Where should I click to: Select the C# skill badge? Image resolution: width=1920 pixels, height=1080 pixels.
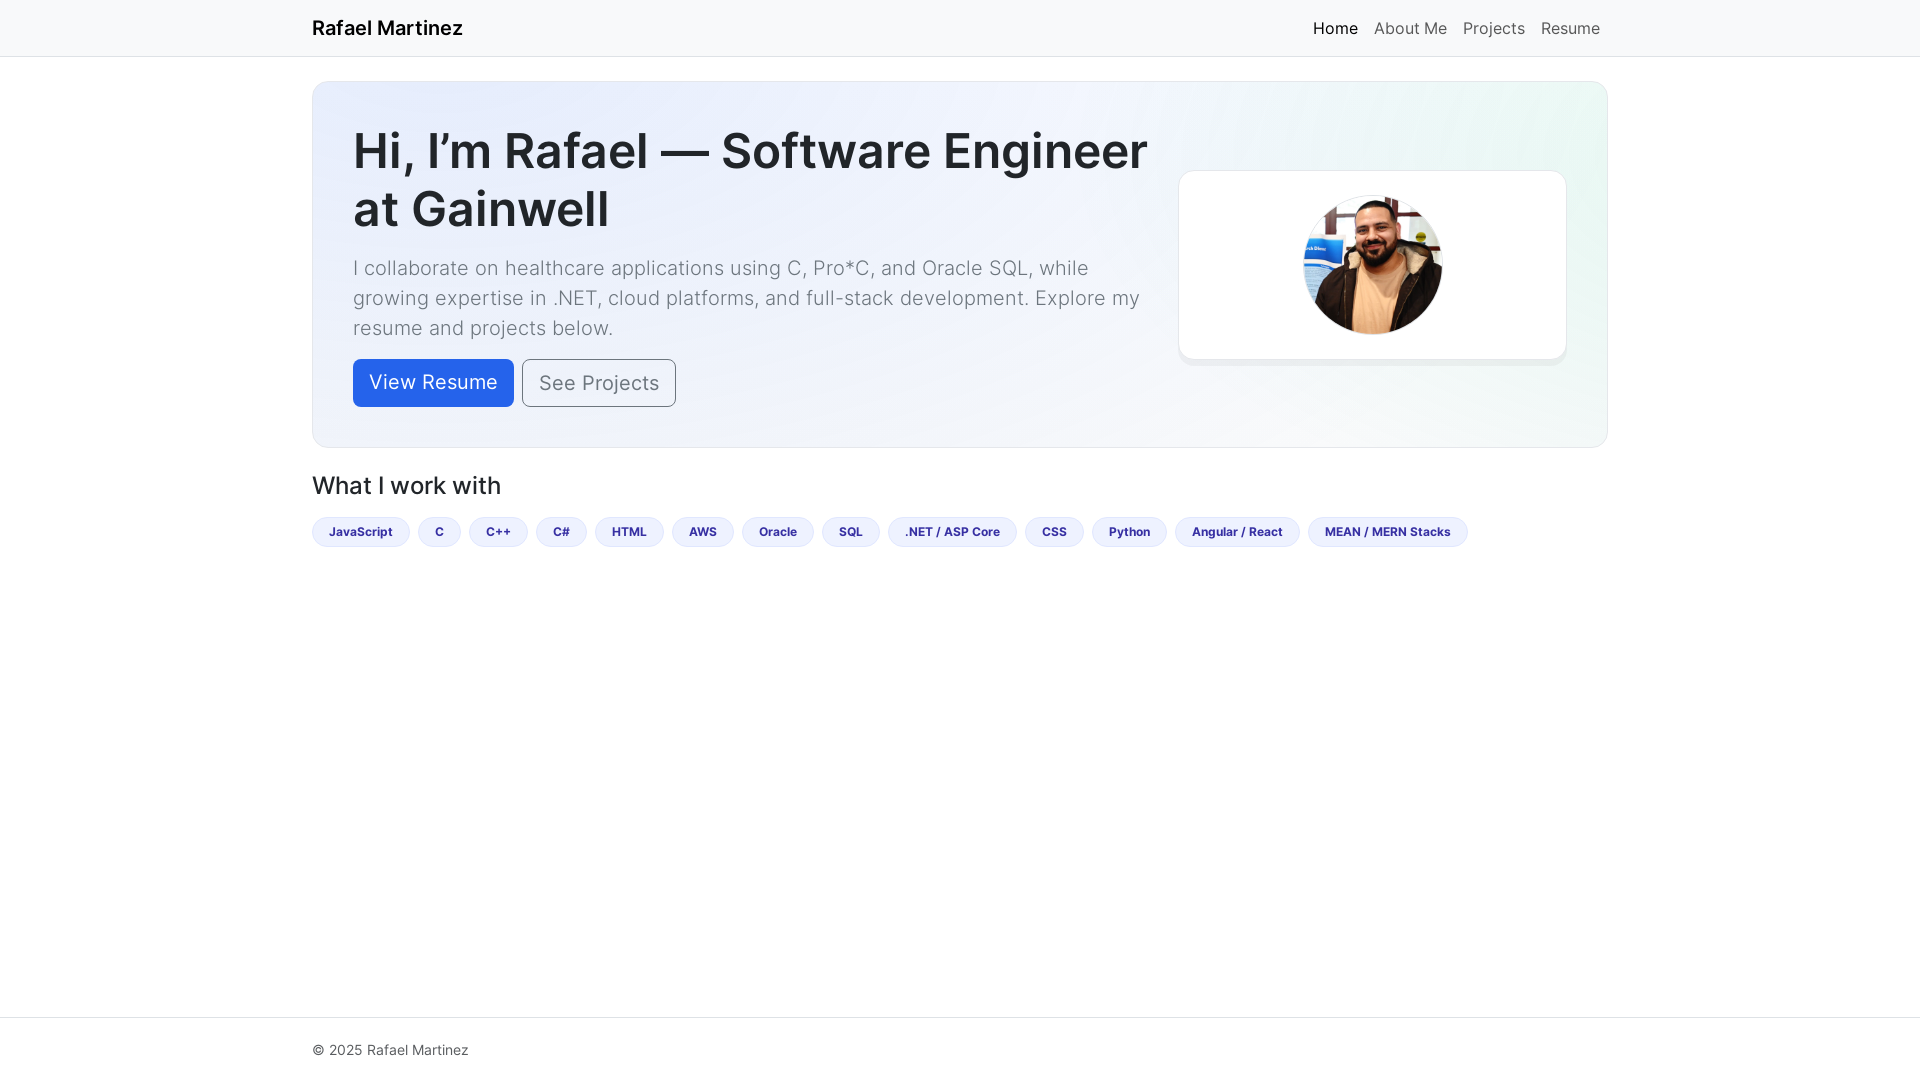pos(561,532)
